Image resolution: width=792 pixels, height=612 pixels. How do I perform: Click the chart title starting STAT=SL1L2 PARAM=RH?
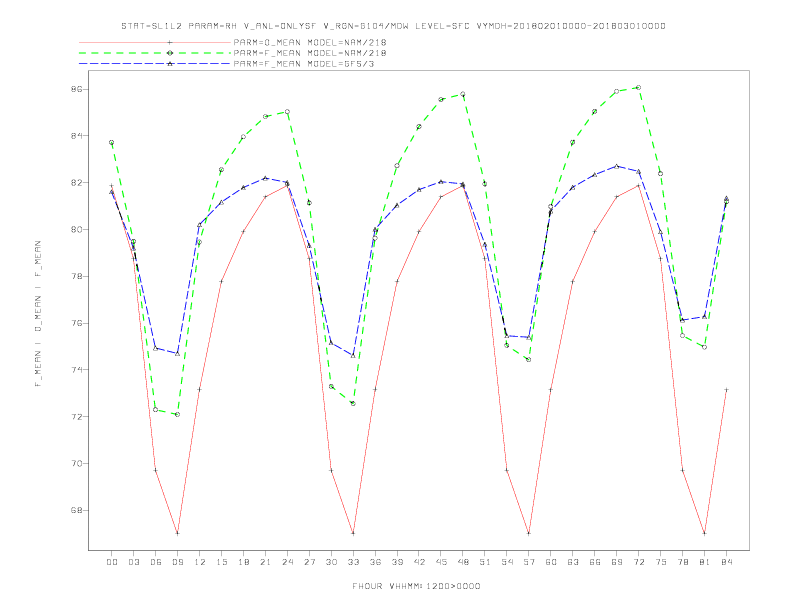coord(393,26)
